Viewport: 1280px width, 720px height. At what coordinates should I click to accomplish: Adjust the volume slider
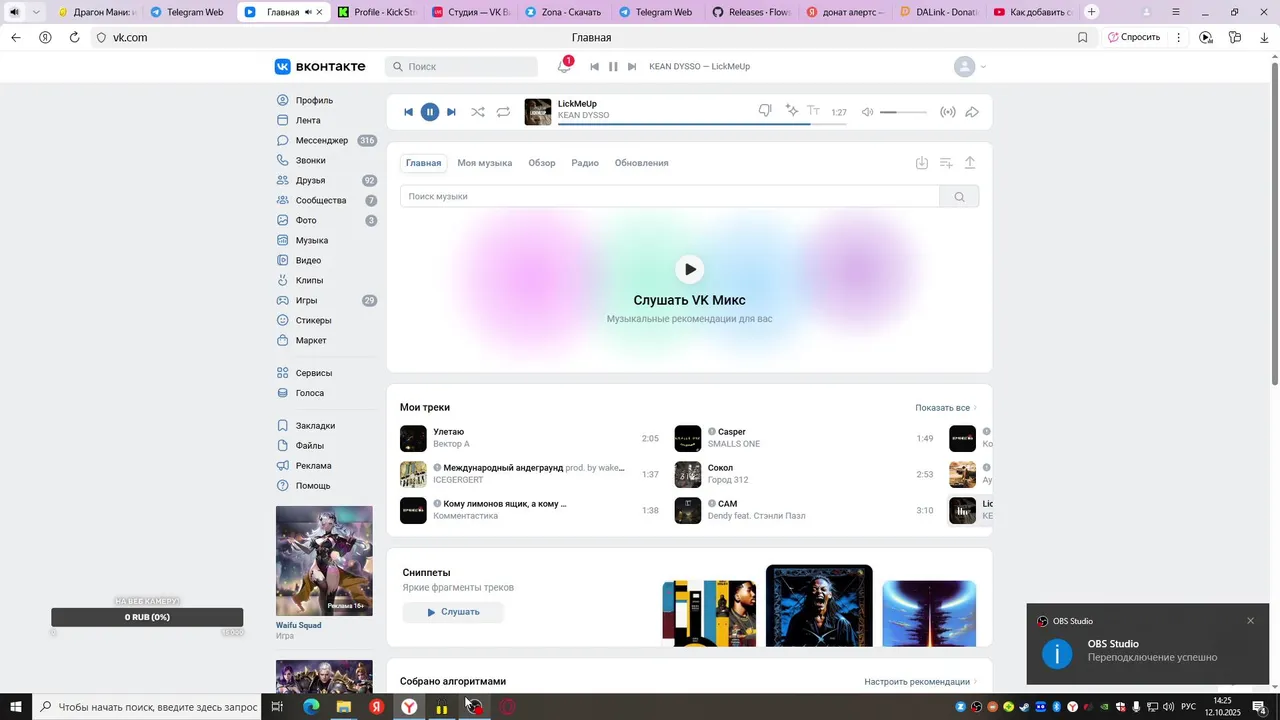903,112
